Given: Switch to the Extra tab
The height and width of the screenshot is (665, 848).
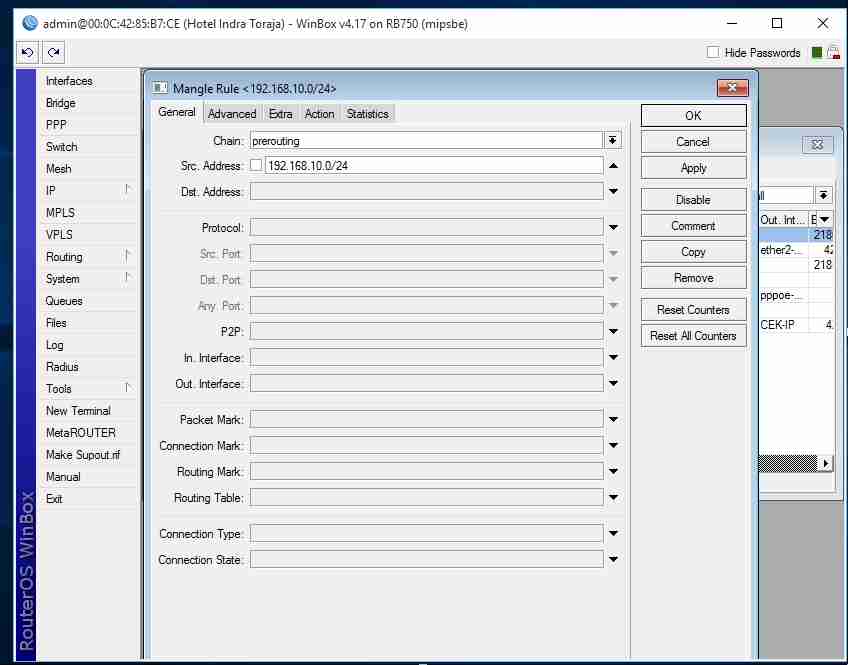Looking at the screenshot, I should [280, 114].
